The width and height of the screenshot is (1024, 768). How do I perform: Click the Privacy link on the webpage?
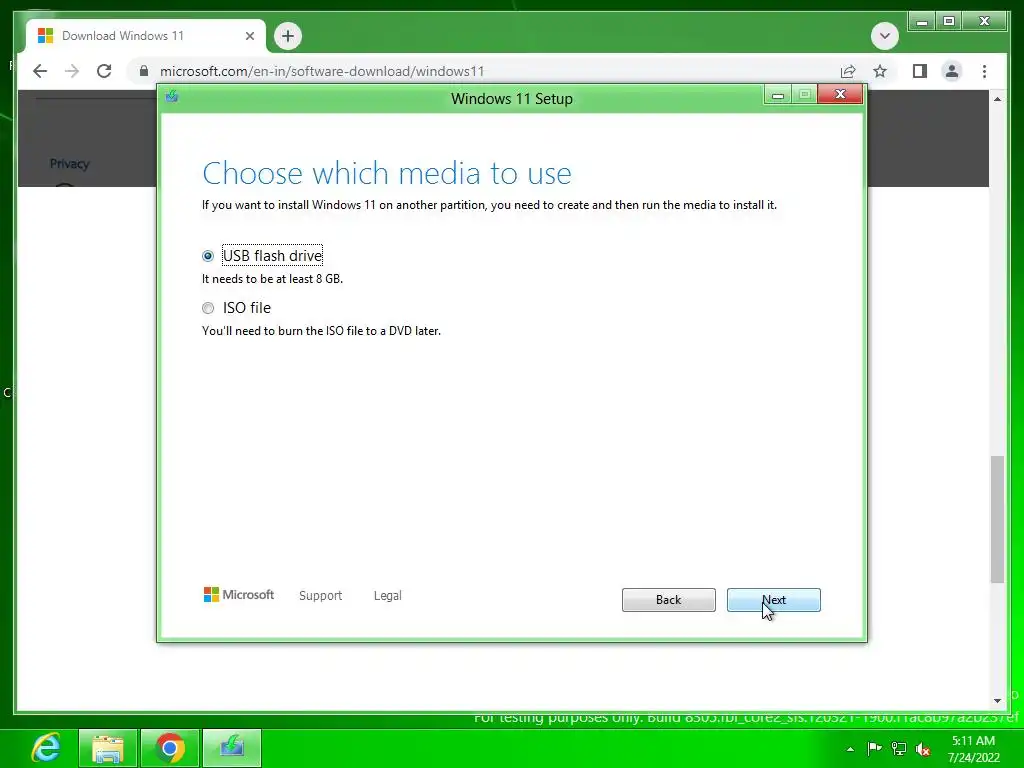click(69, 163)
